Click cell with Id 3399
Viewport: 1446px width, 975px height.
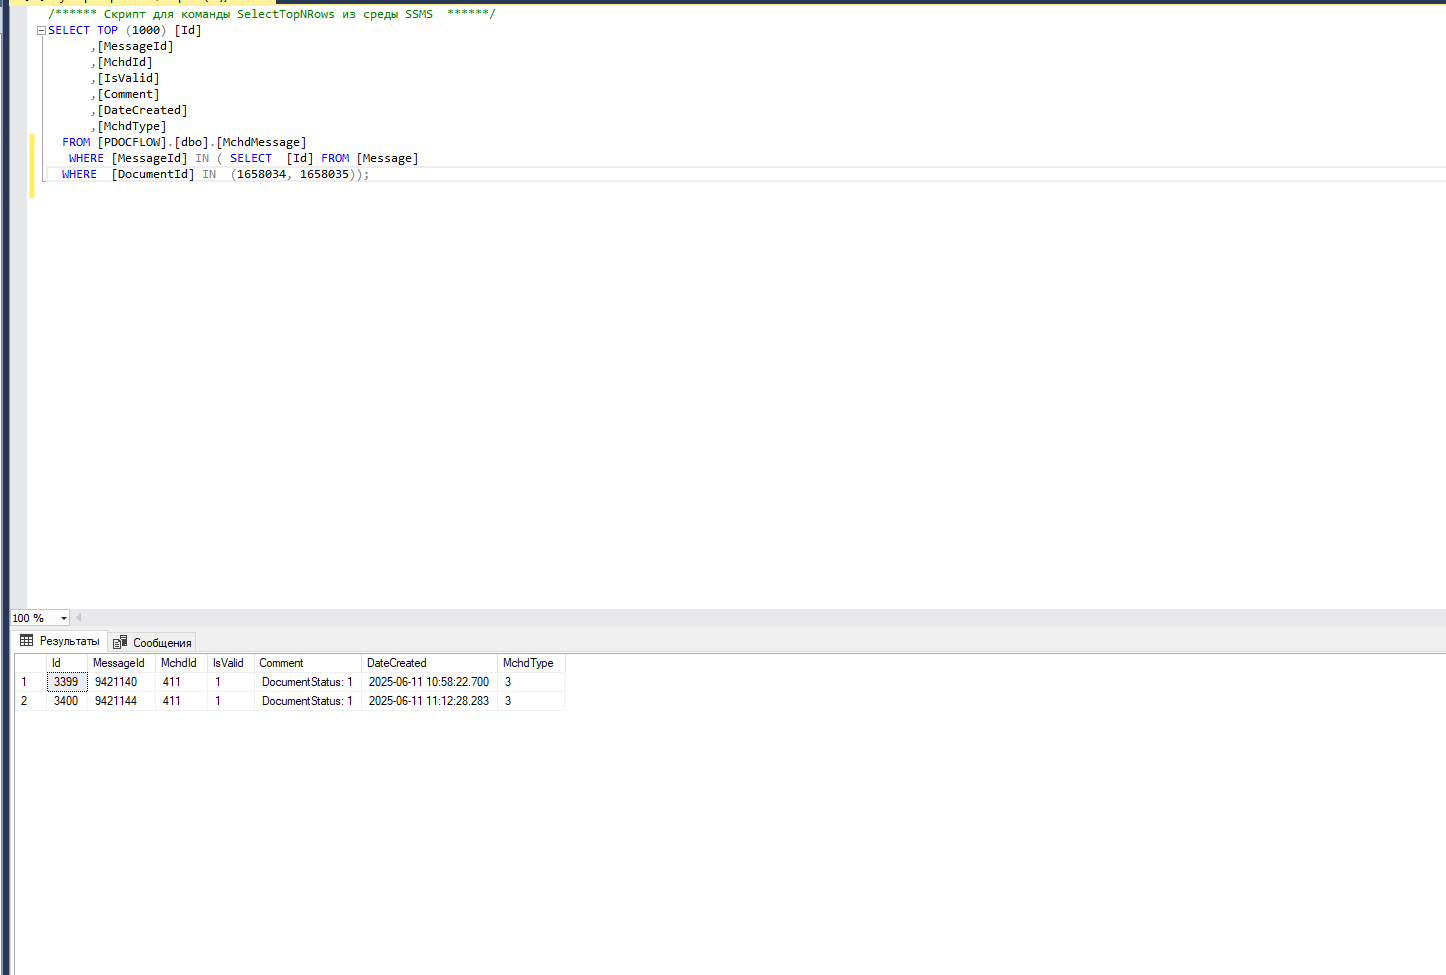pos(66,682)
